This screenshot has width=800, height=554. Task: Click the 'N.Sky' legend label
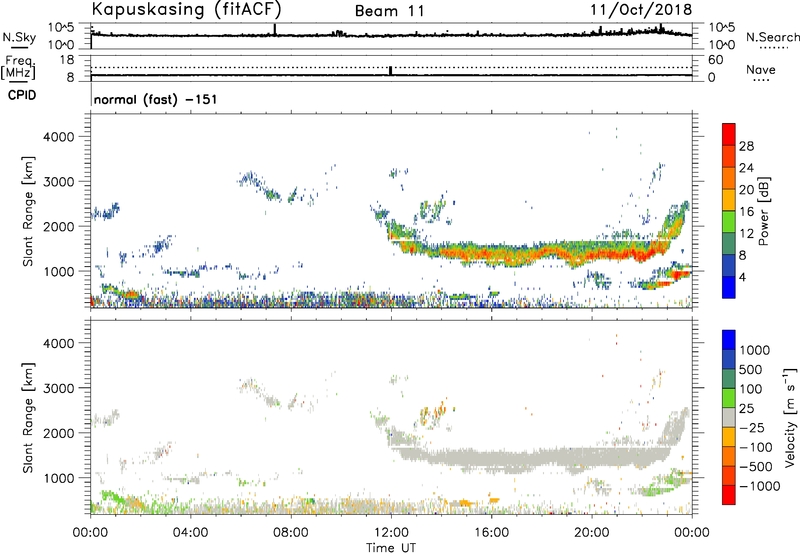coord(19,37)
